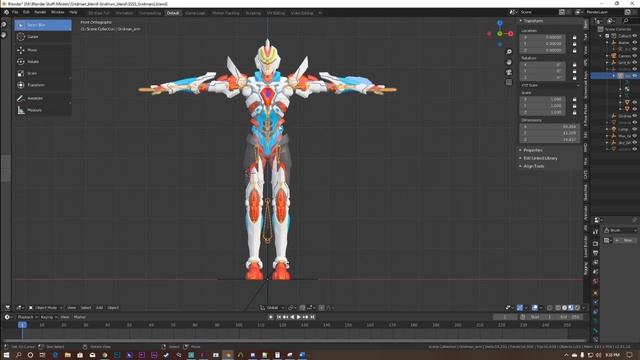Open the File menu
The width and height of the screenshot is (640, 360).
[x=15, y=13]
